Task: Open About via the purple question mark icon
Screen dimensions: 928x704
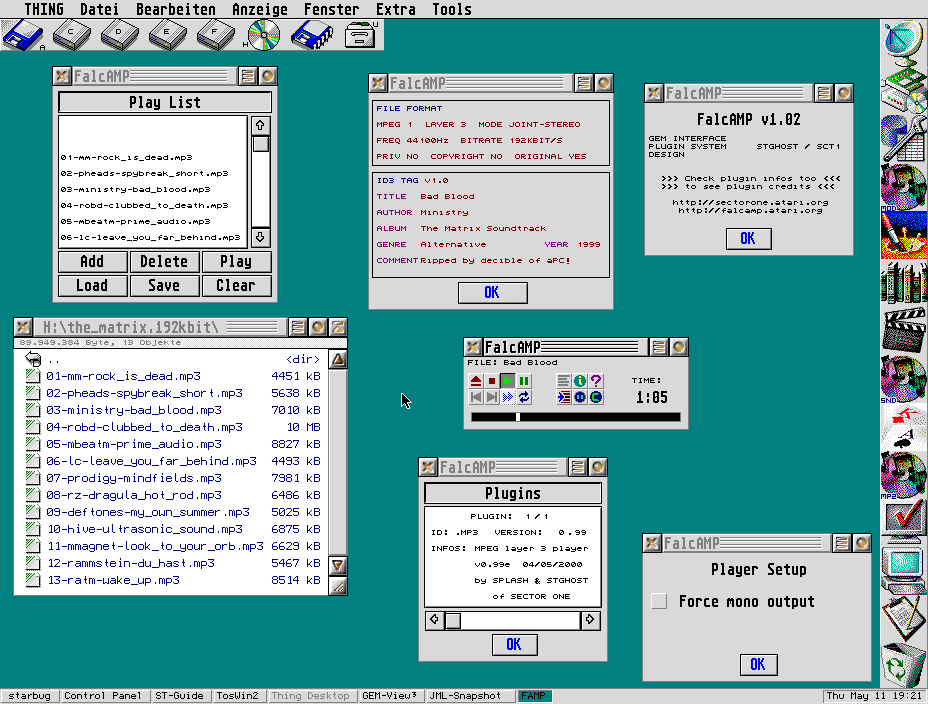Action: point(596,381)
